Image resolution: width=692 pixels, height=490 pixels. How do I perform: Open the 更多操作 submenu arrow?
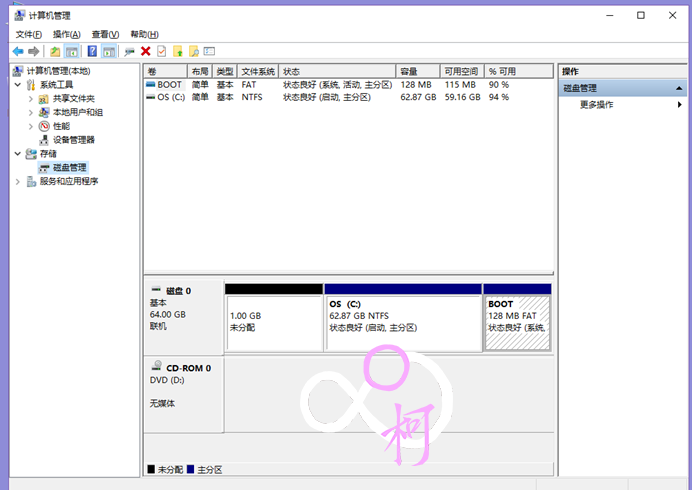coord(679,105)
